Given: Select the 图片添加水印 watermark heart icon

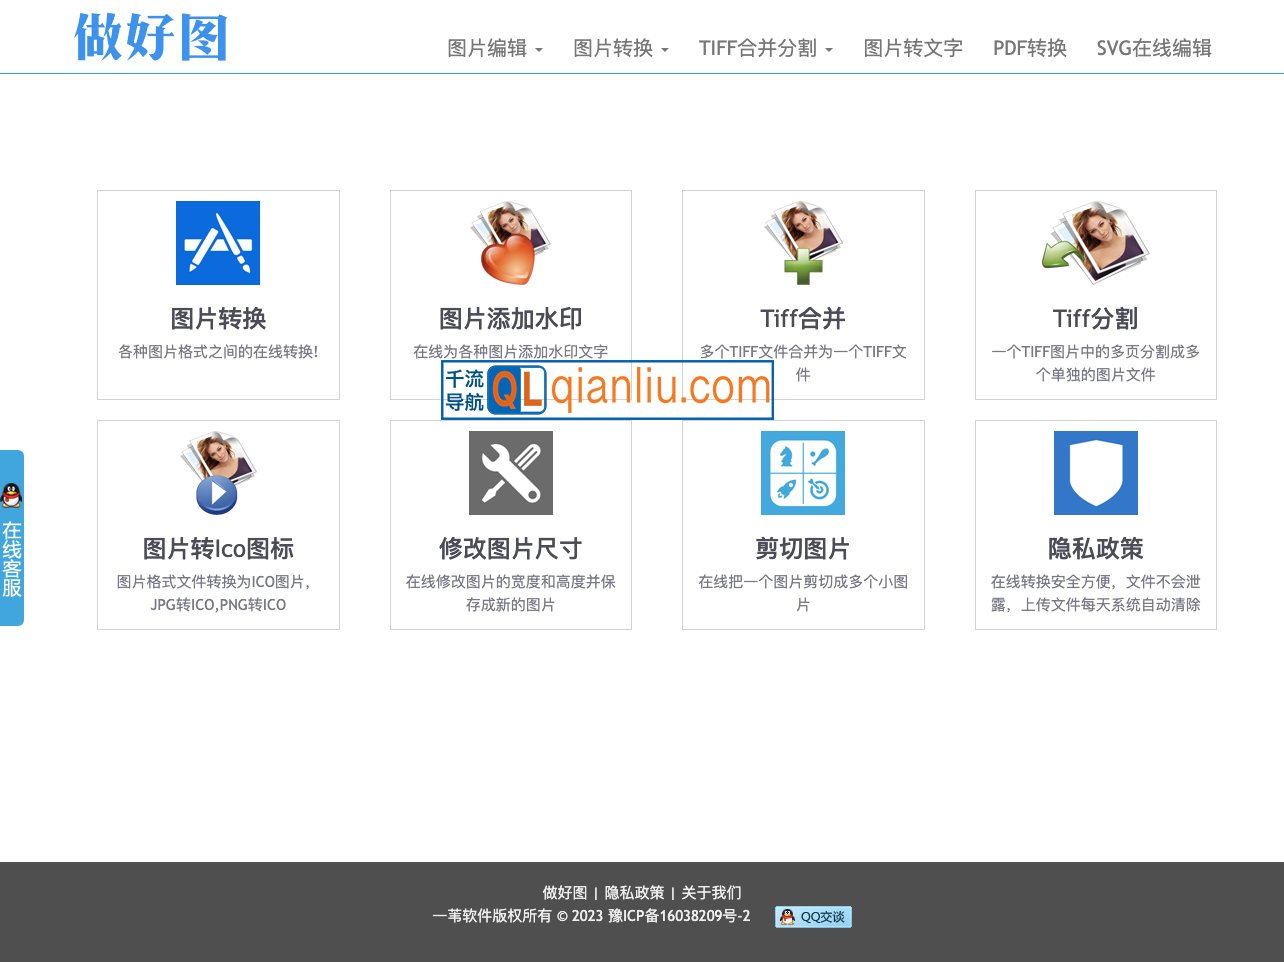Looking at the screenshot, I should pyautogui.click(x=510, y=242).
